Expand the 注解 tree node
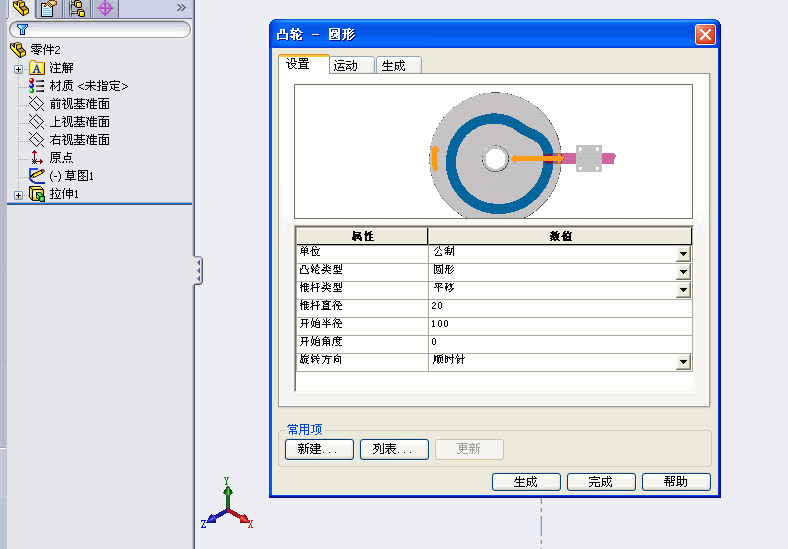 (x=19, y=69)
